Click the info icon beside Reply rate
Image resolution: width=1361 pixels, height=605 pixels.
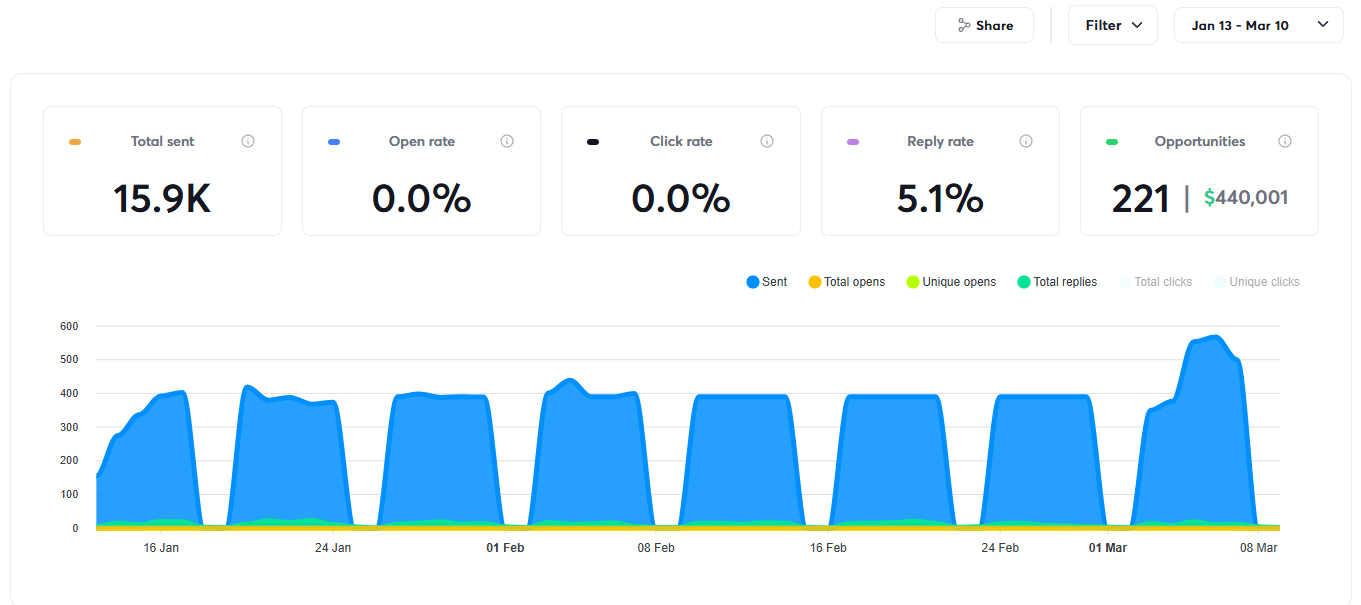point(1026,141)
